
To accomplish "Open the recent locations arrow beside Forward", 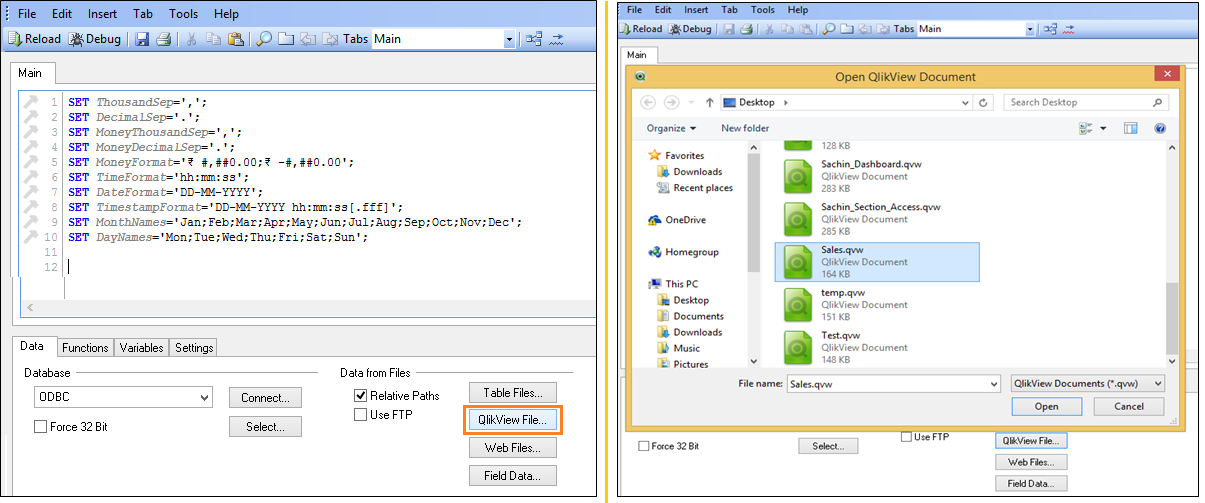I will pyautogui.click(x=692, y=102).
